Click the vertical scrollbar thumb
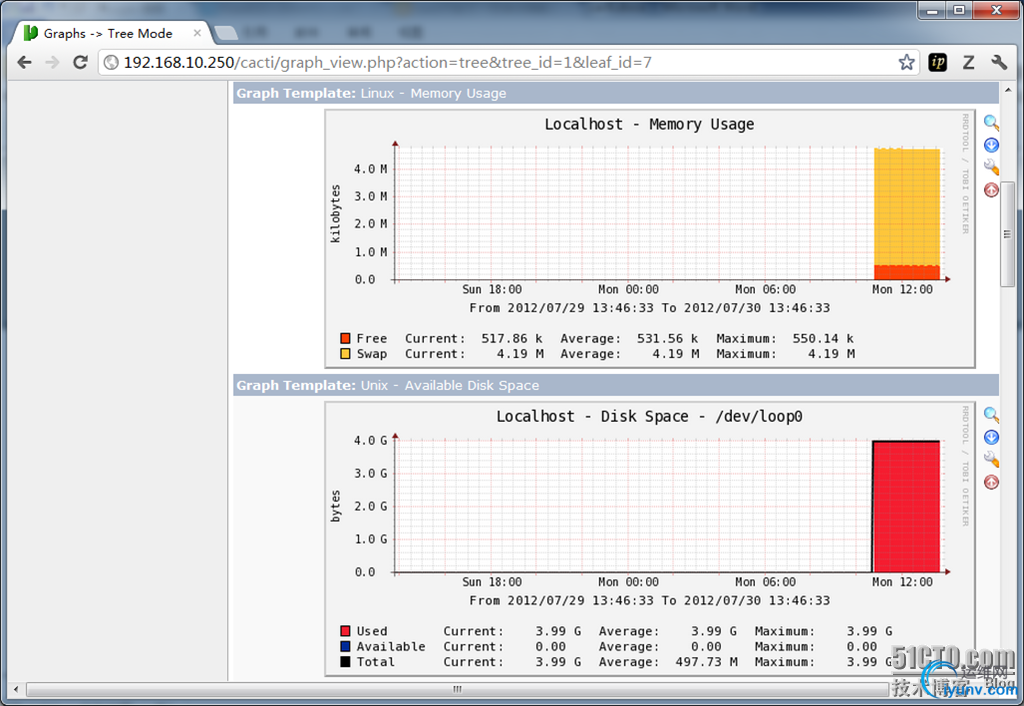The width and height of the screenshot is (1024, 706). [1007, 234]
